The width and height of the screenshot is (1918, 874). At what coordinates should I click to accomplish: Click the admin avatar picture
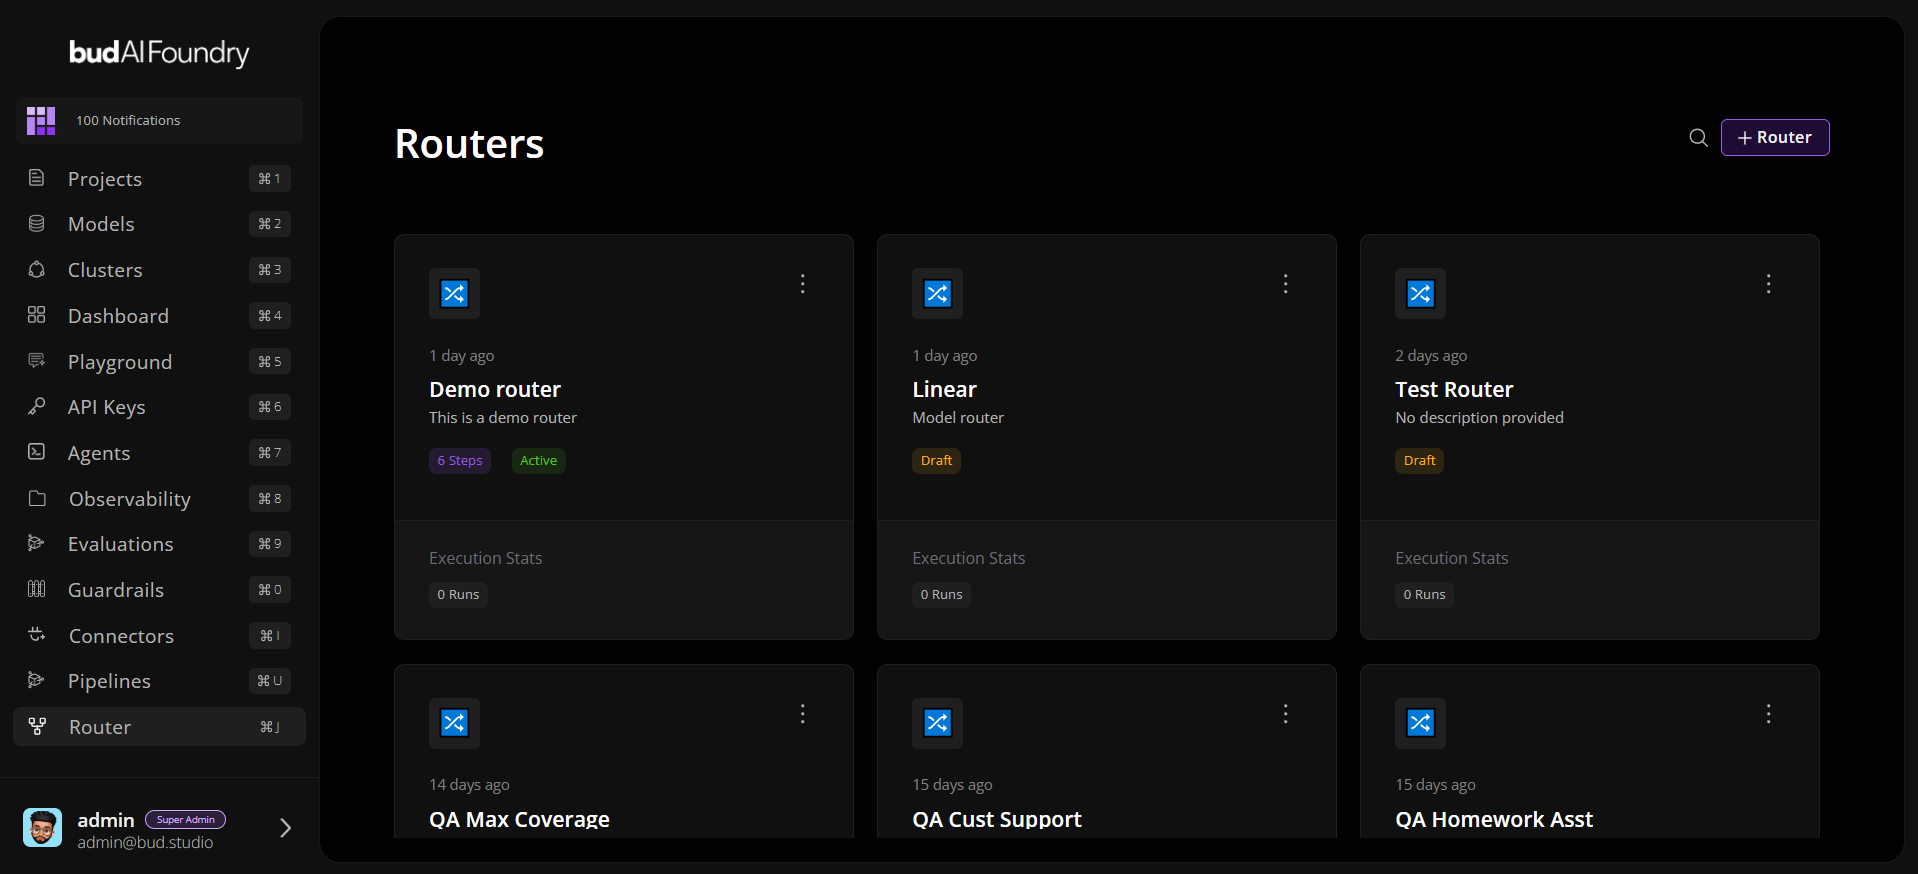(43, 828)
